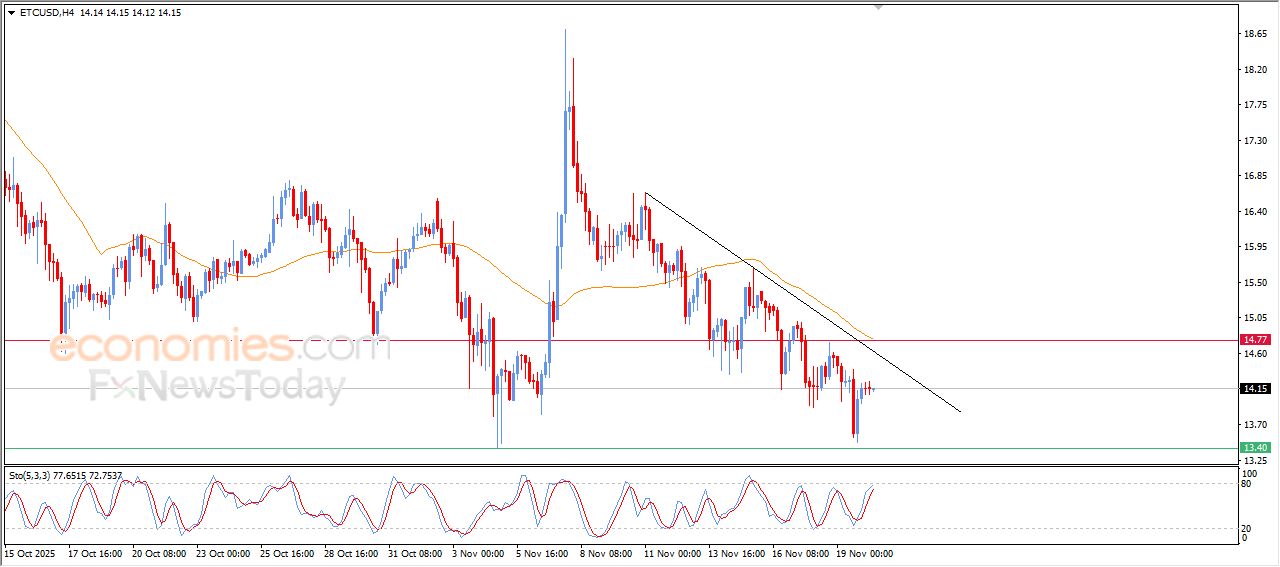Click the 15 Oct 2025 date label
This screenshot has width=1280, height=567.
[x=28, y=553]
